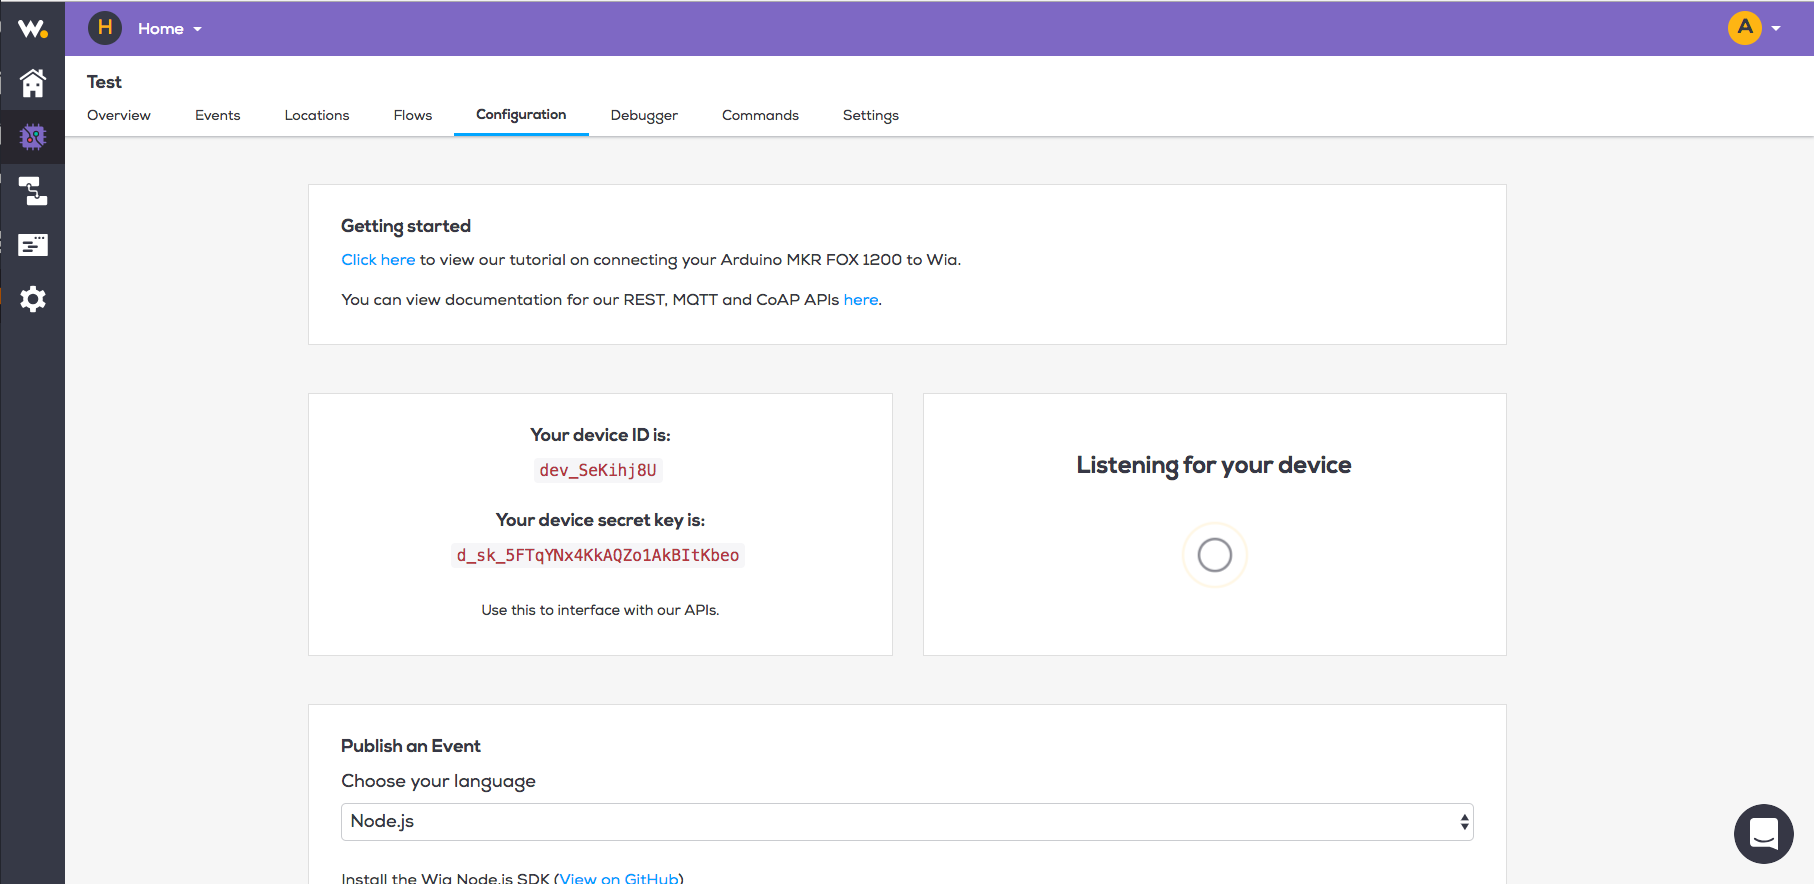Click the Listening for your device heading
This screenshot has height=884, width=1814.
[x=1214, y=465]
